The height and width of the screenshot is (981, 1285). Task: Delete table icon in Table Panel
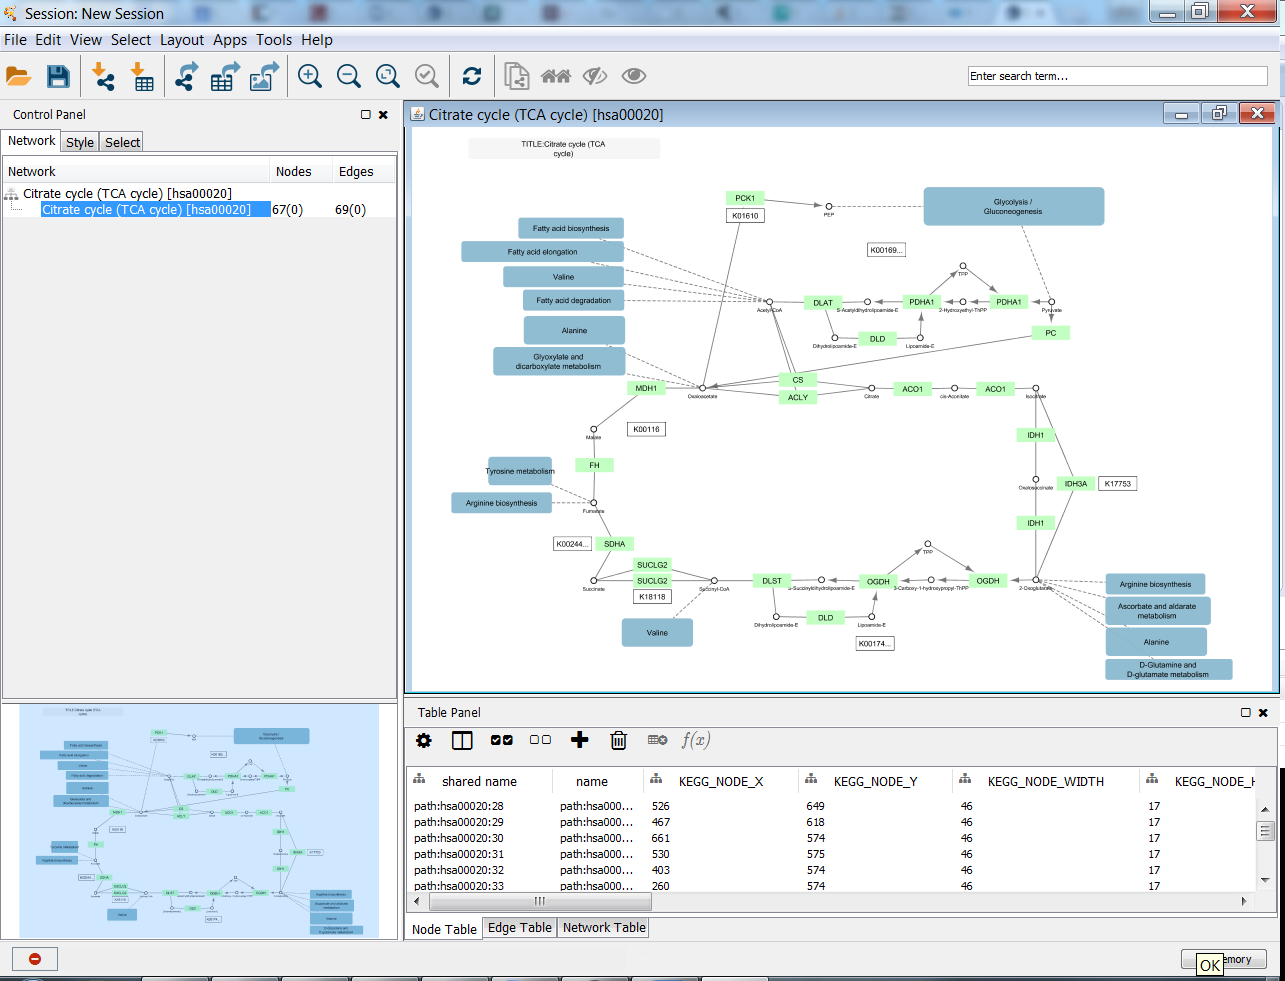[x=658, y=740]
